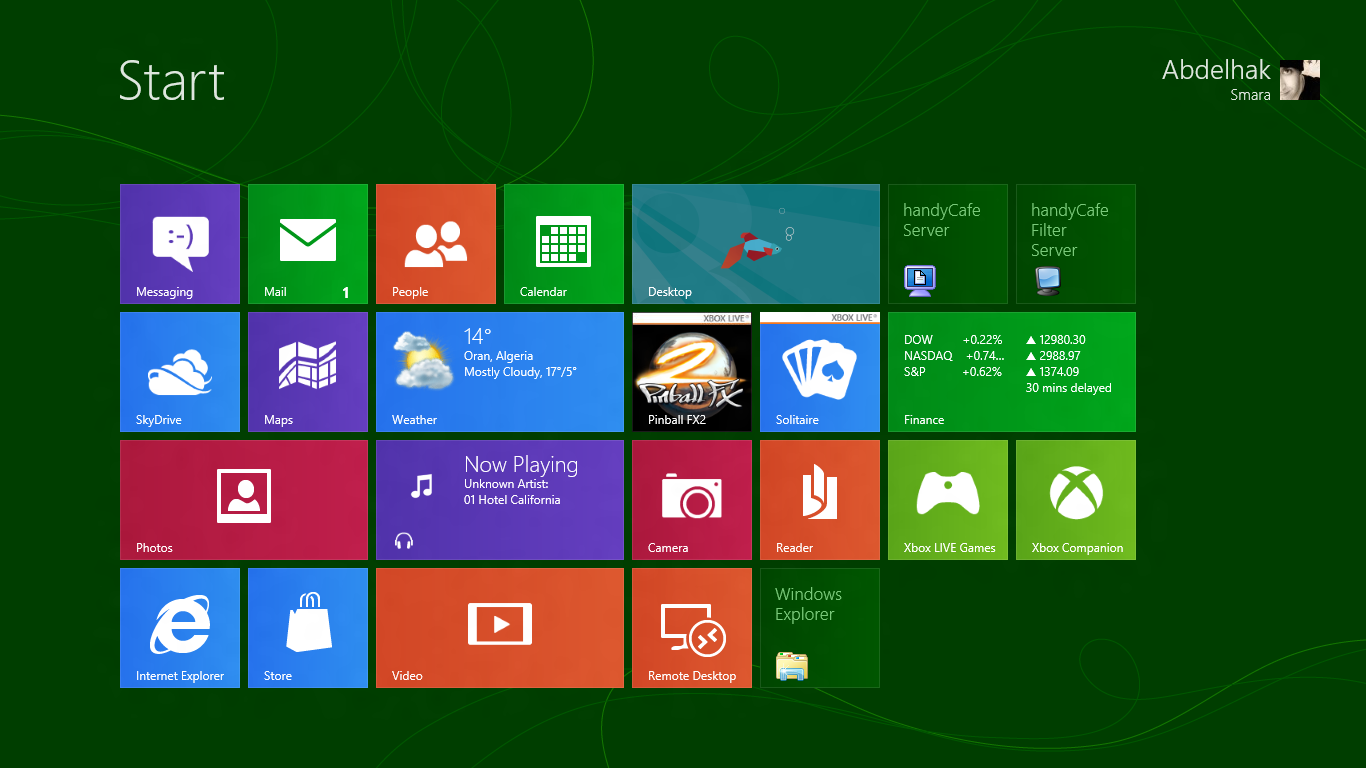Open Xbox Companion tile

click(x=1076, y=500)
